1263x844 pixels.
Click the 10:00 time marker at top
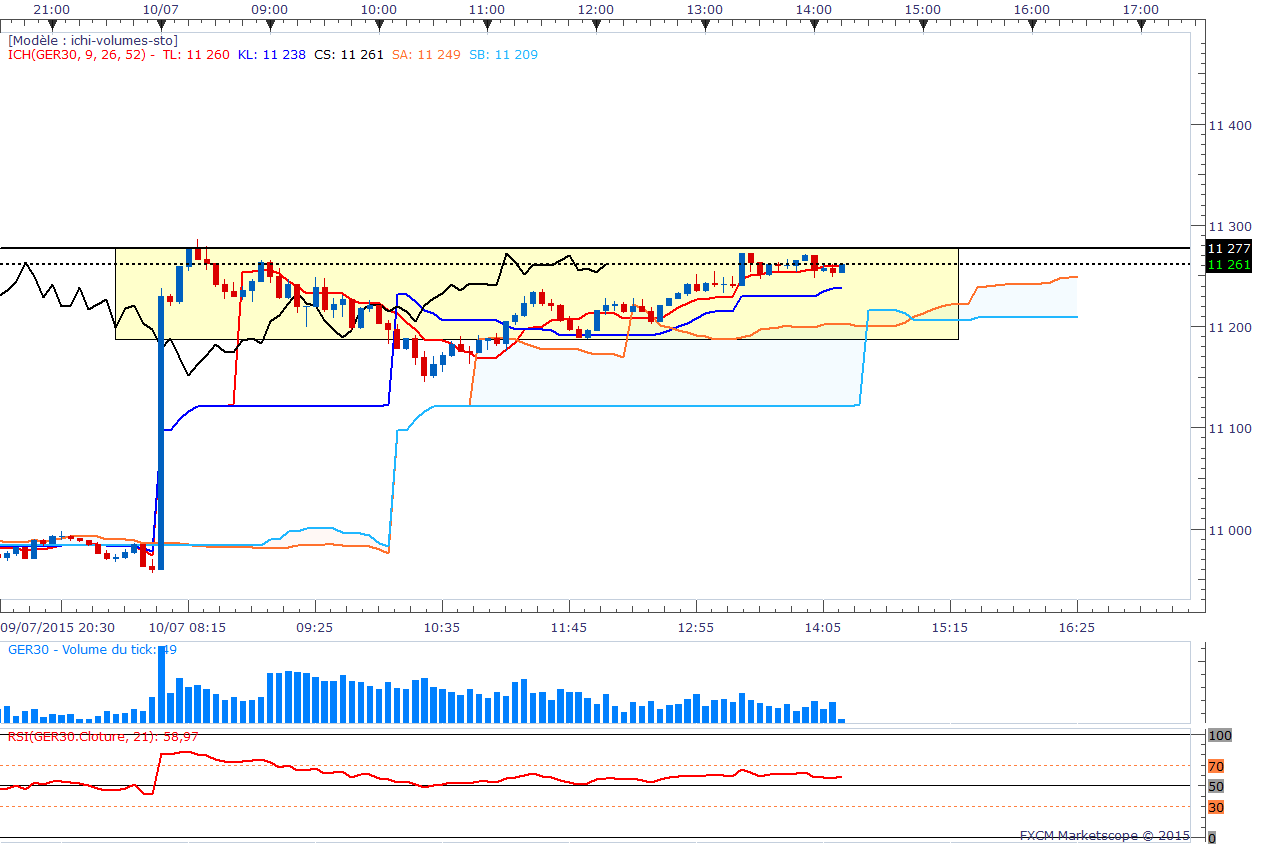[378, 9]
